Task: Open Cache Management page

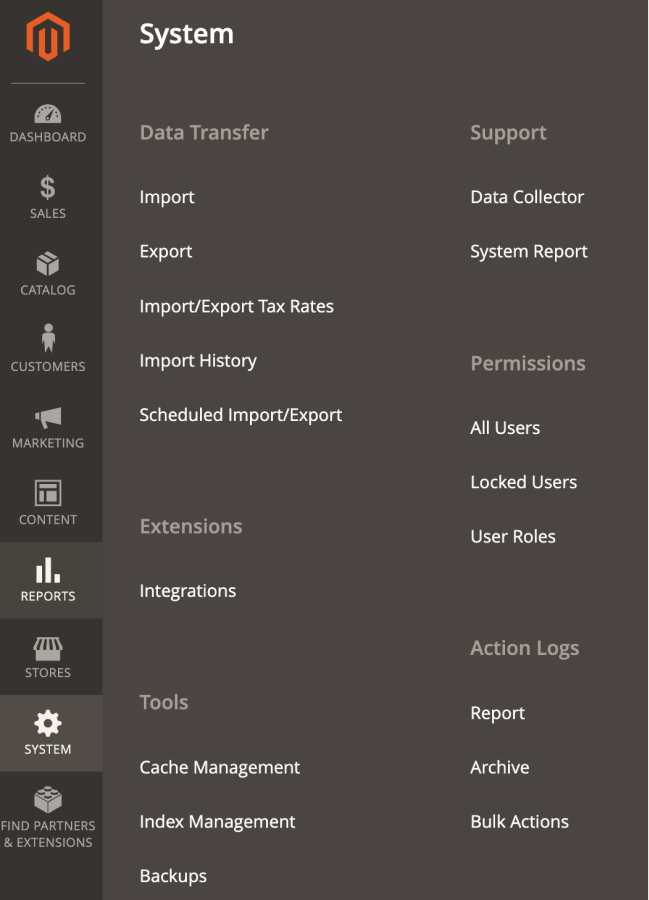Action: [x=219, y=767]
